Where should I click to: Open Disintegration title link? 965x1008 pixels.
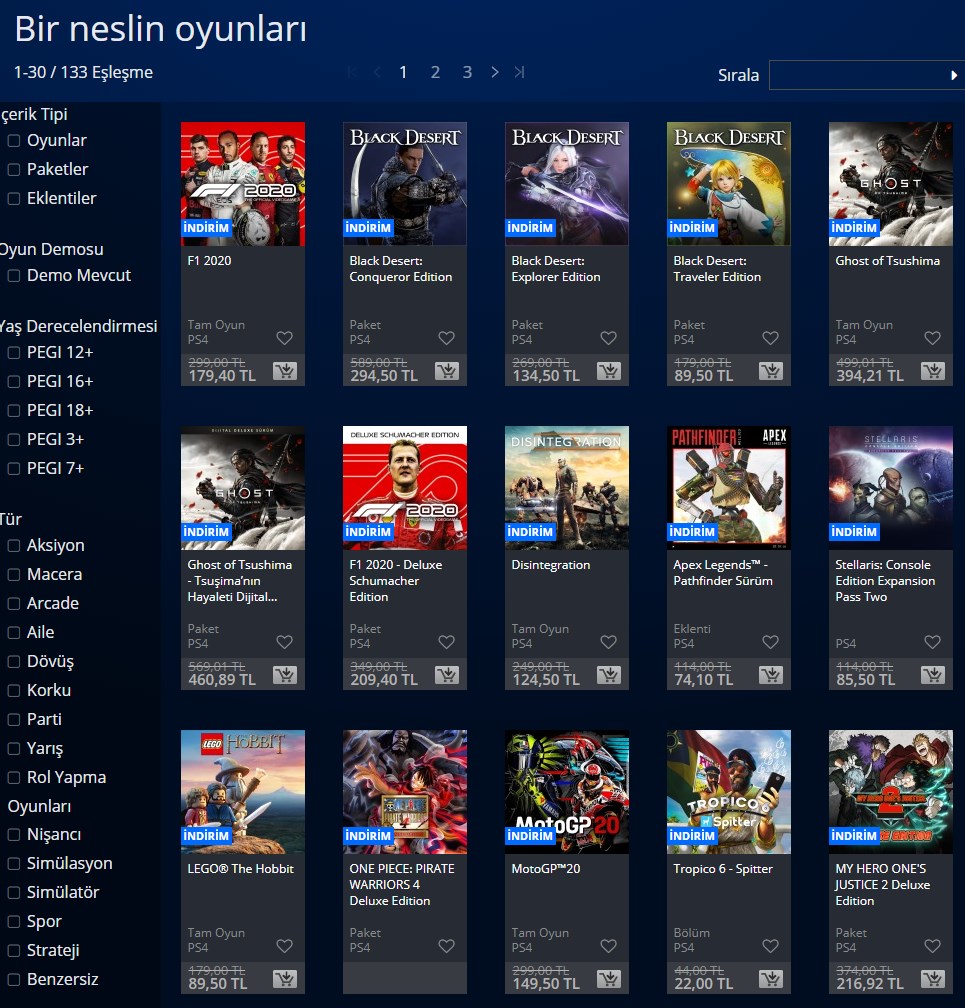click(550, 564)
